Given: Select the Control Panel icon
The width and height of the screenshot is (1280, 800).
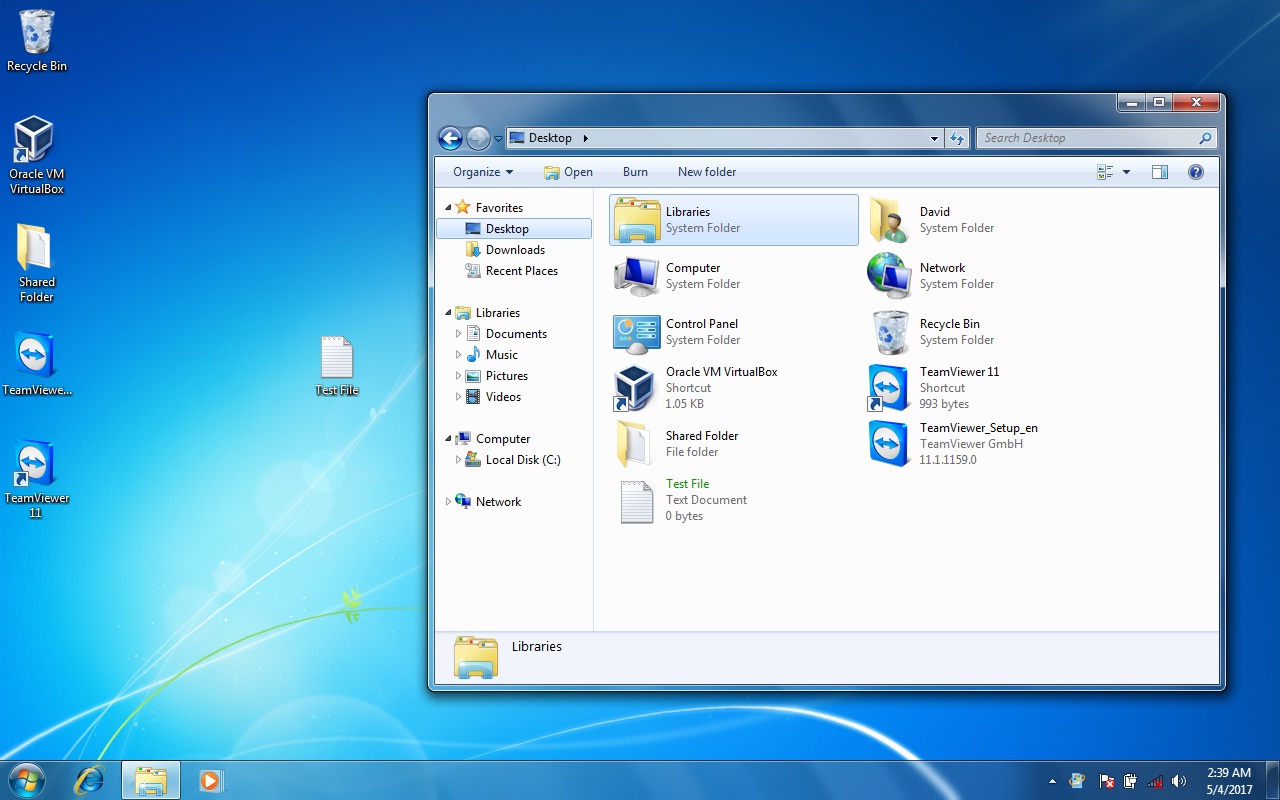Looking at the screenshot, I should click(x=636, y=333).
